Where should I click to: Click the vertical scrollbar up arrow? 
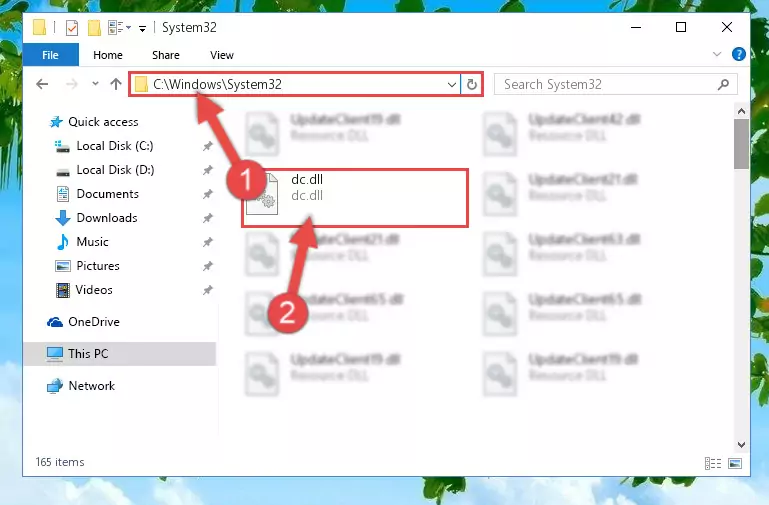(741, 111)
